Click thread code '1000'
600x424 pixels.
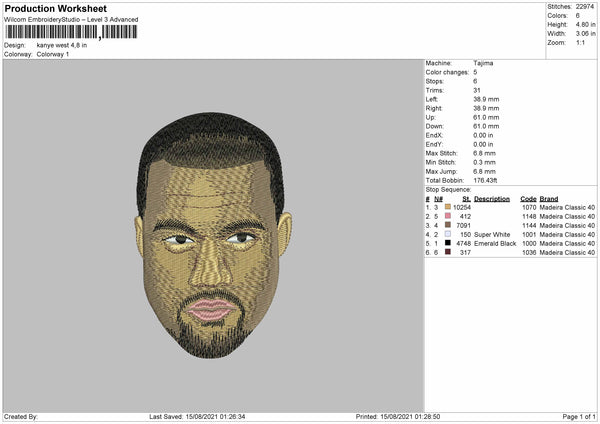tap(529, 243)
